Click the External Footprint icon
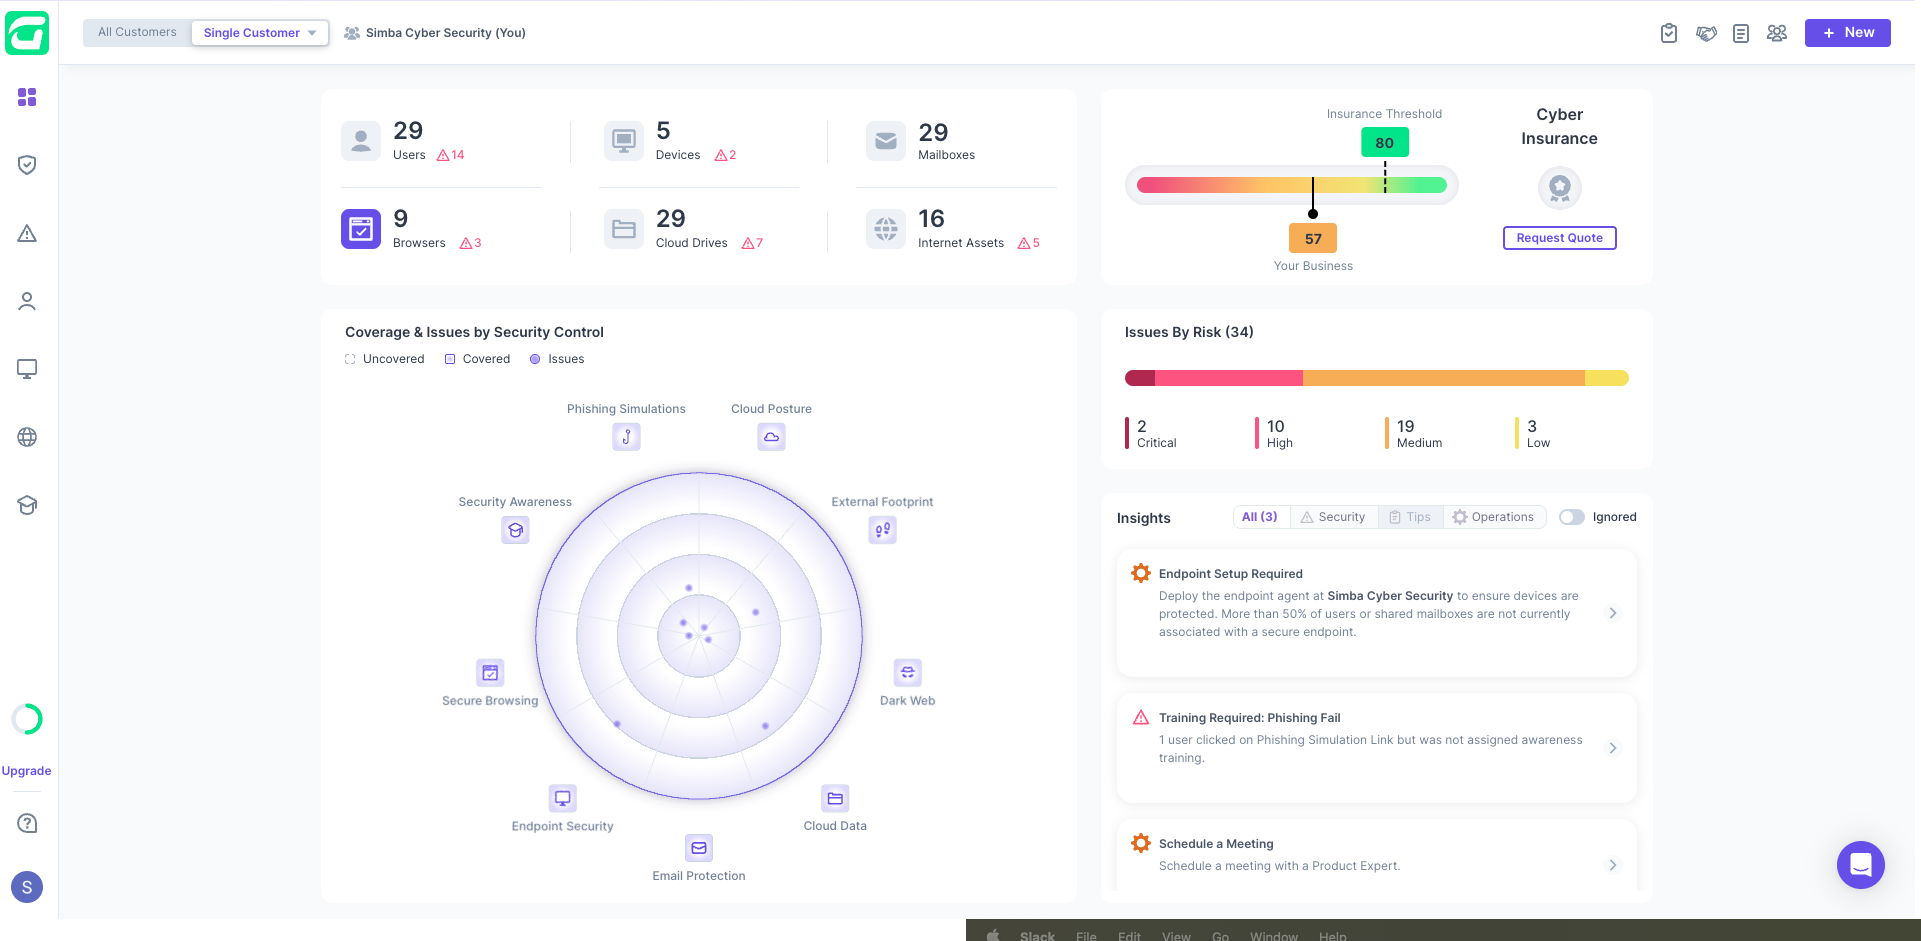Viewport: 1921px width, 941px height. (x=882, y=530)
